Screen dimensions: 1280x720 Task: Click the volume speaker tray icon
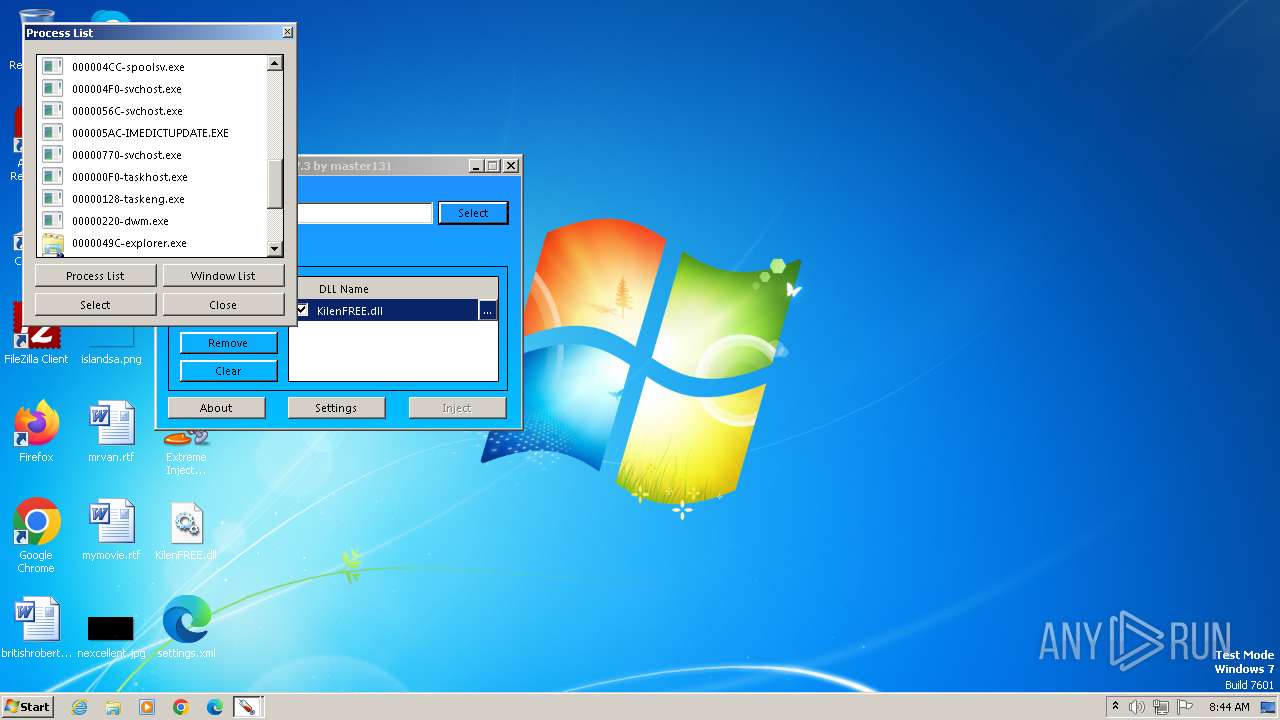[x=1137, y=707]
